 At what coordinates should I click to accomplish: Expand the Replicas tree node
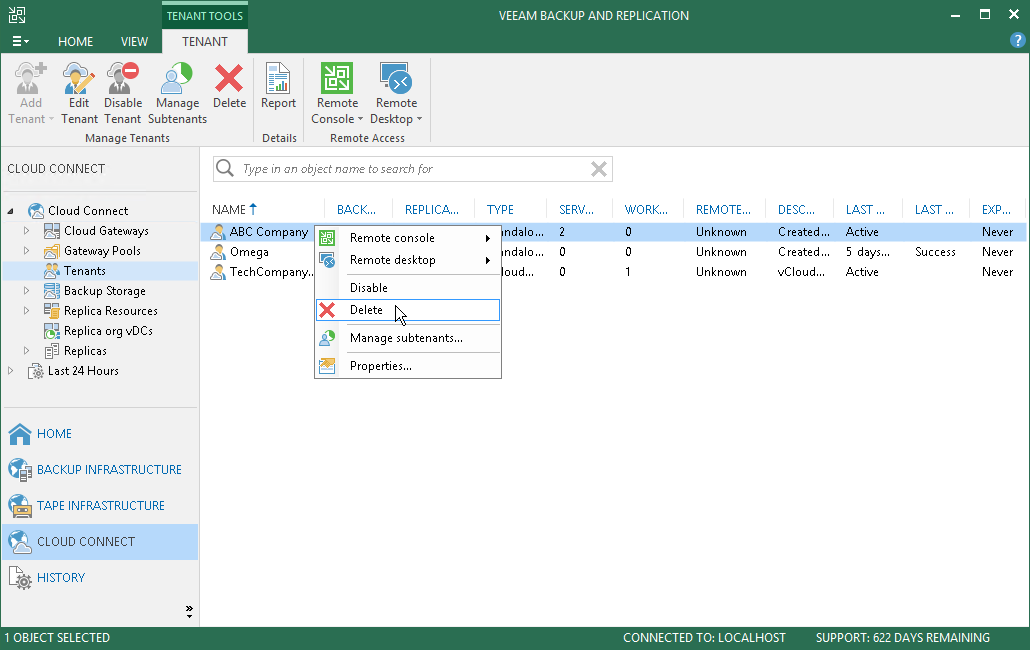click(26, 351)
